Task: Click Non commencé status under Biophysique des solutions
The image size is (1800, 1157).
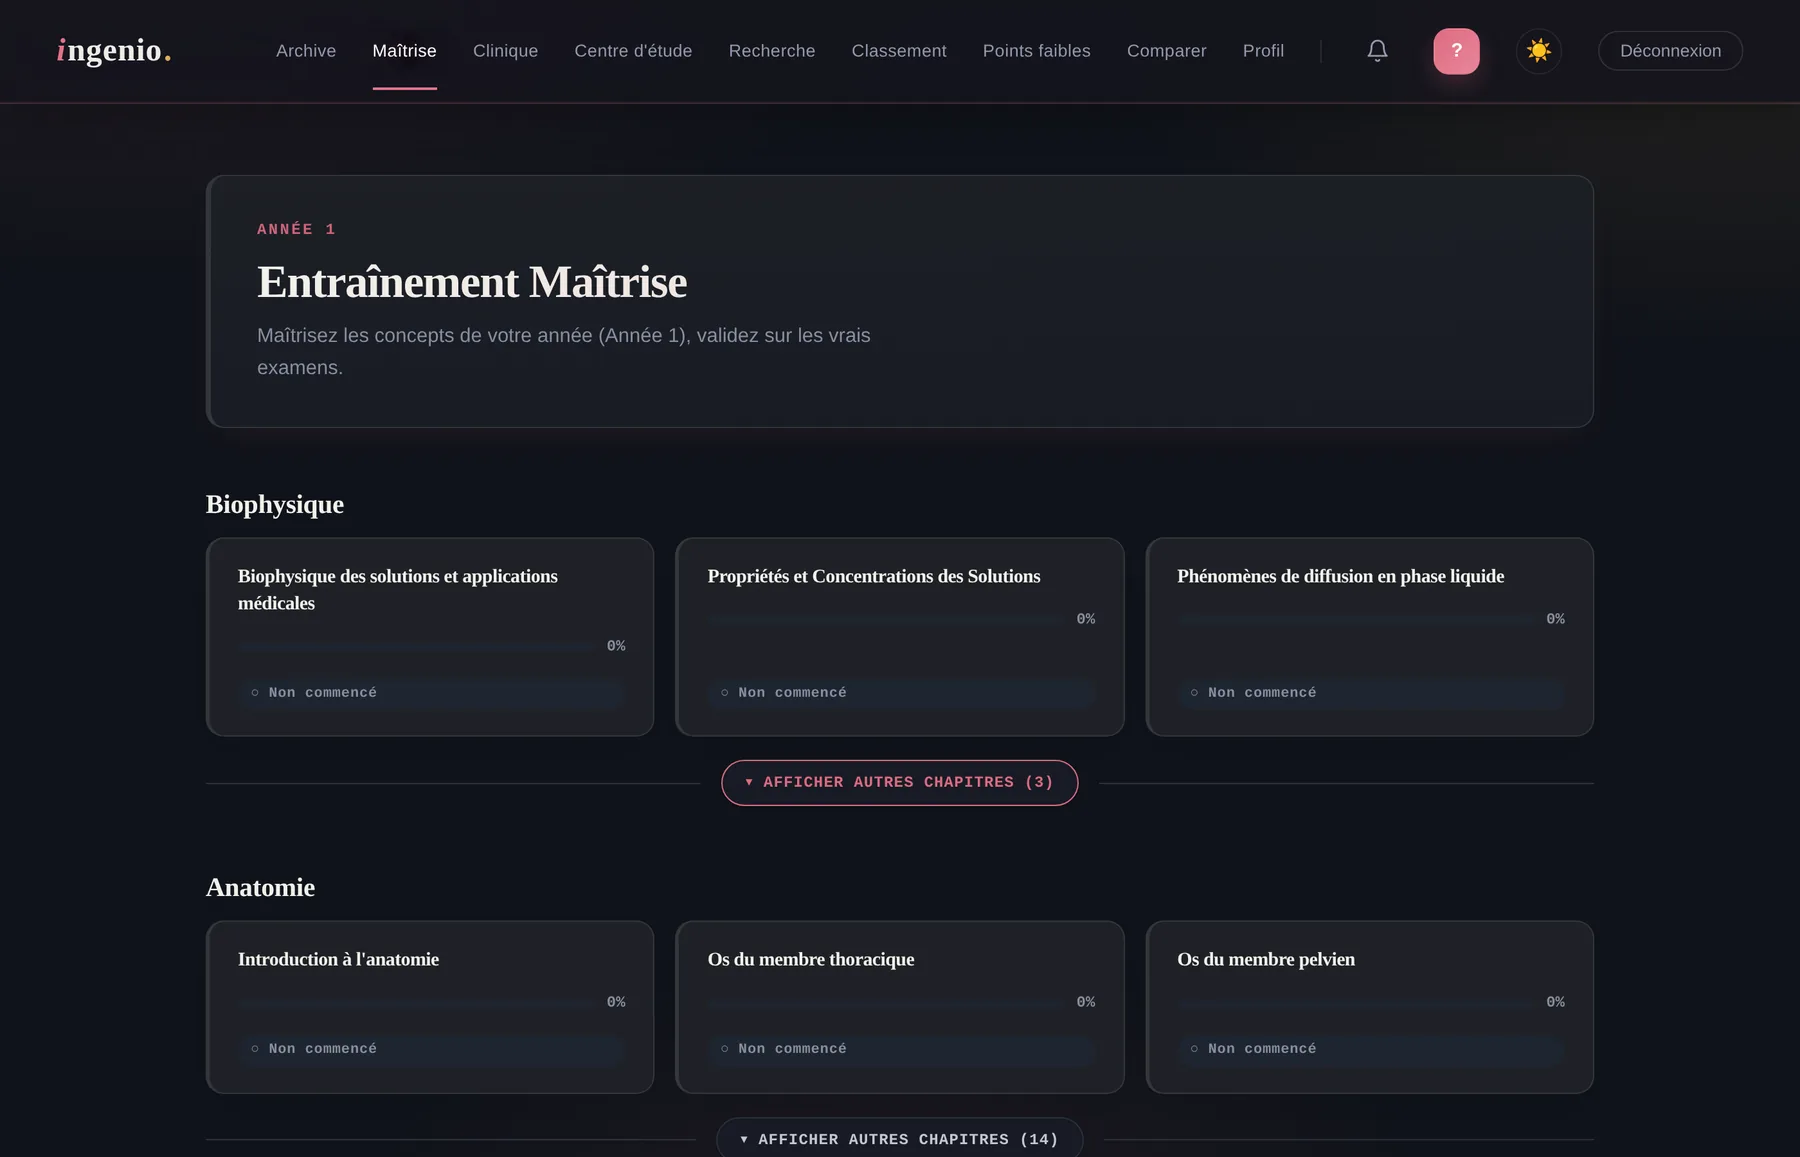Action: click(x=431, y=693)
